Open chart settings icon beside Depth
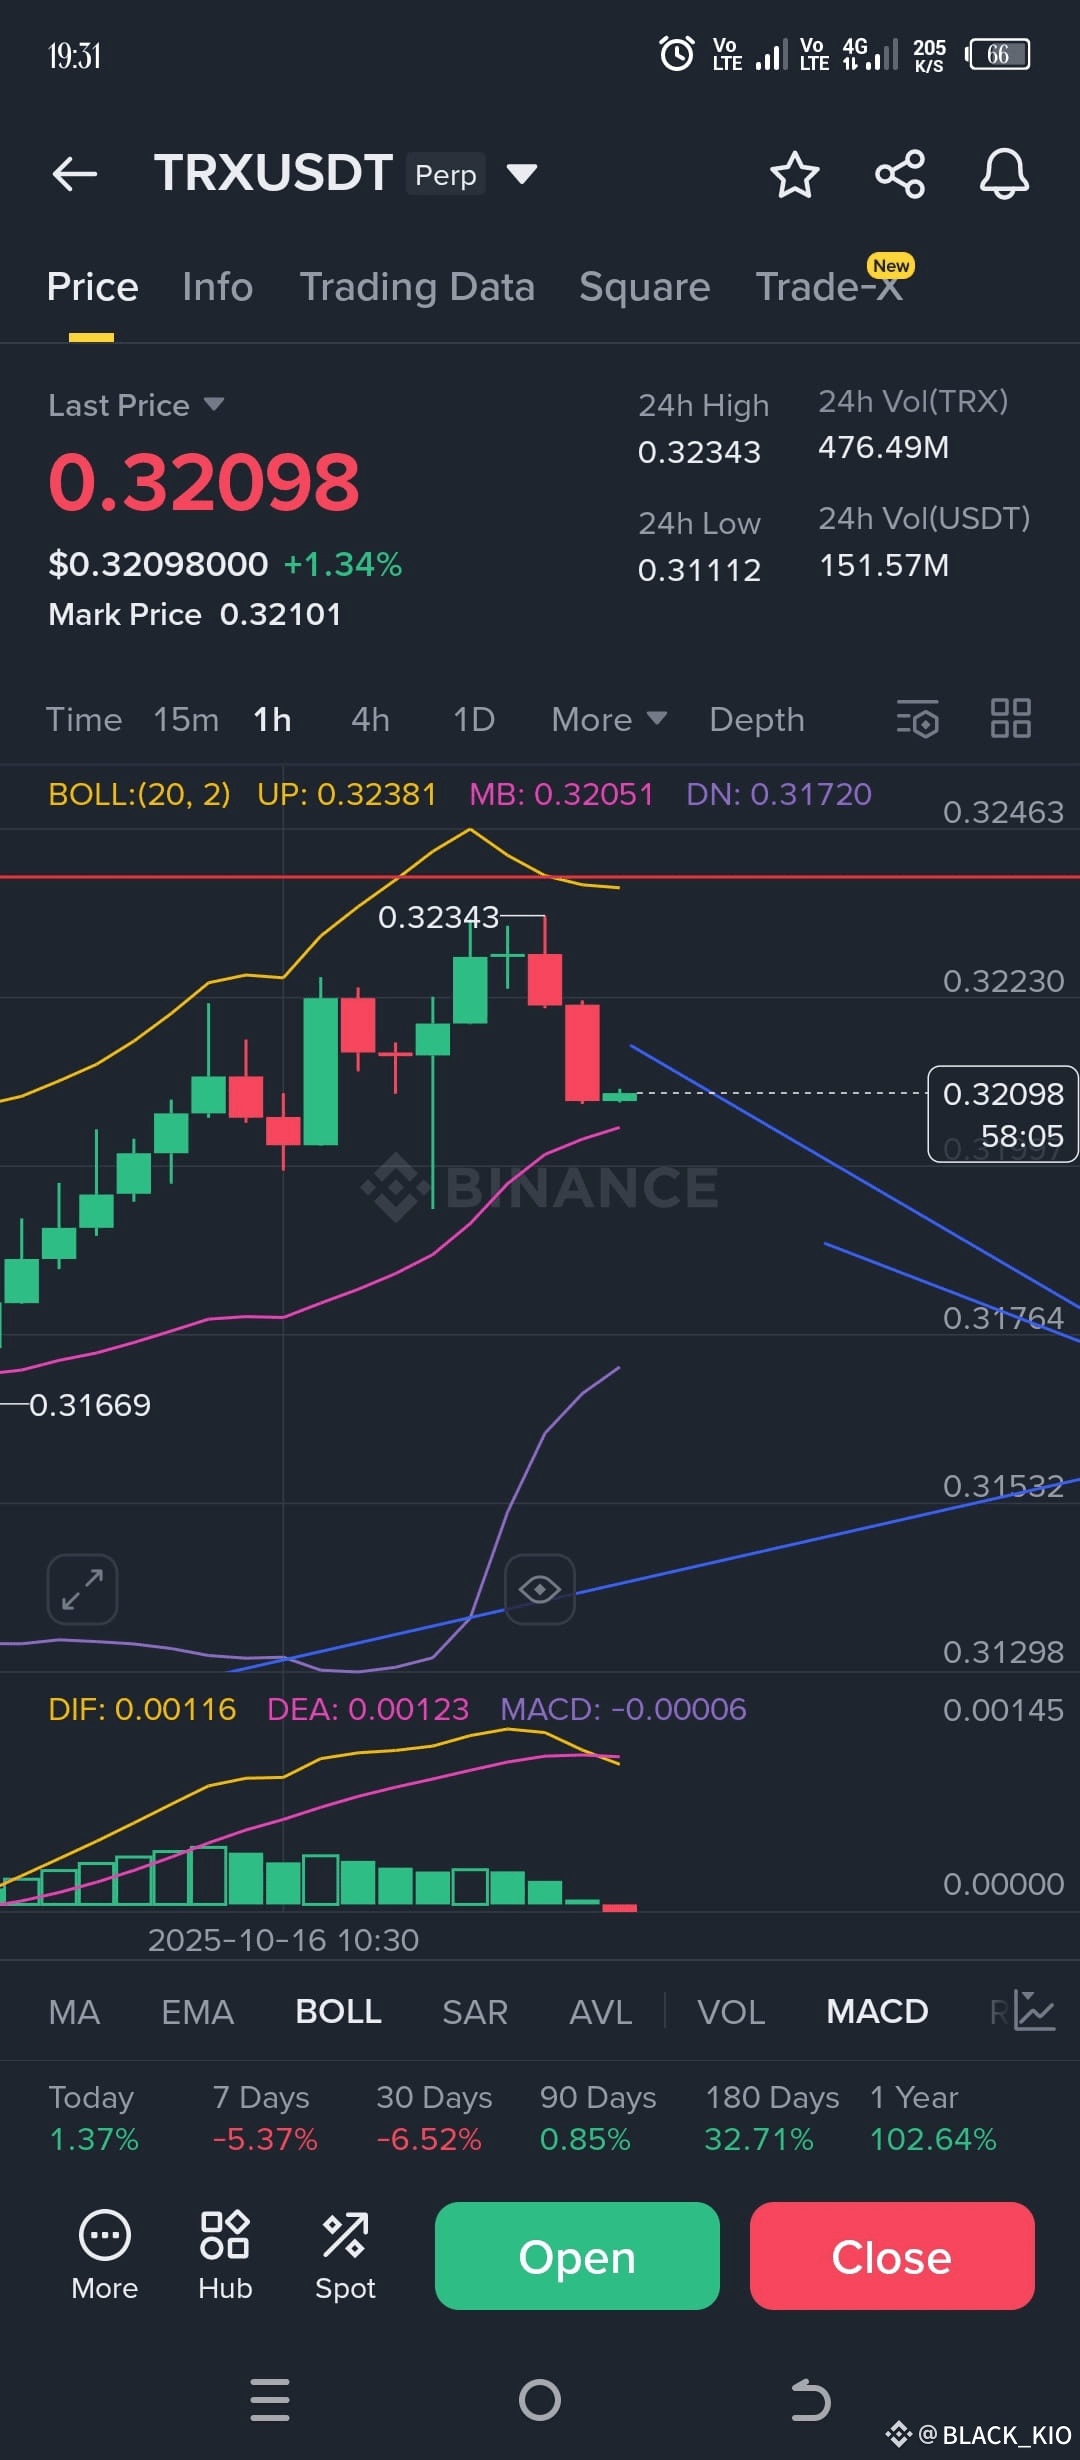This screenshot has height=2460, width=1080. pos(918,718)
